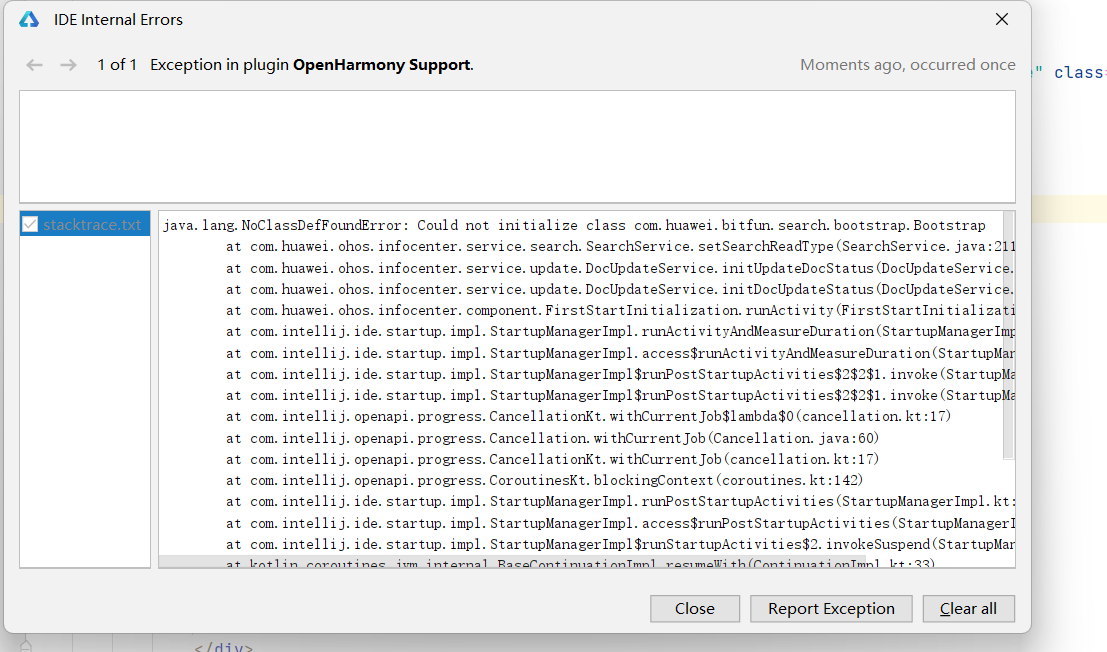Image resolution: width=1107 pixels, height=652 pixels.
Task: Toggle the stacktrace.txt attachment checkbox
Action: (30, 224)
